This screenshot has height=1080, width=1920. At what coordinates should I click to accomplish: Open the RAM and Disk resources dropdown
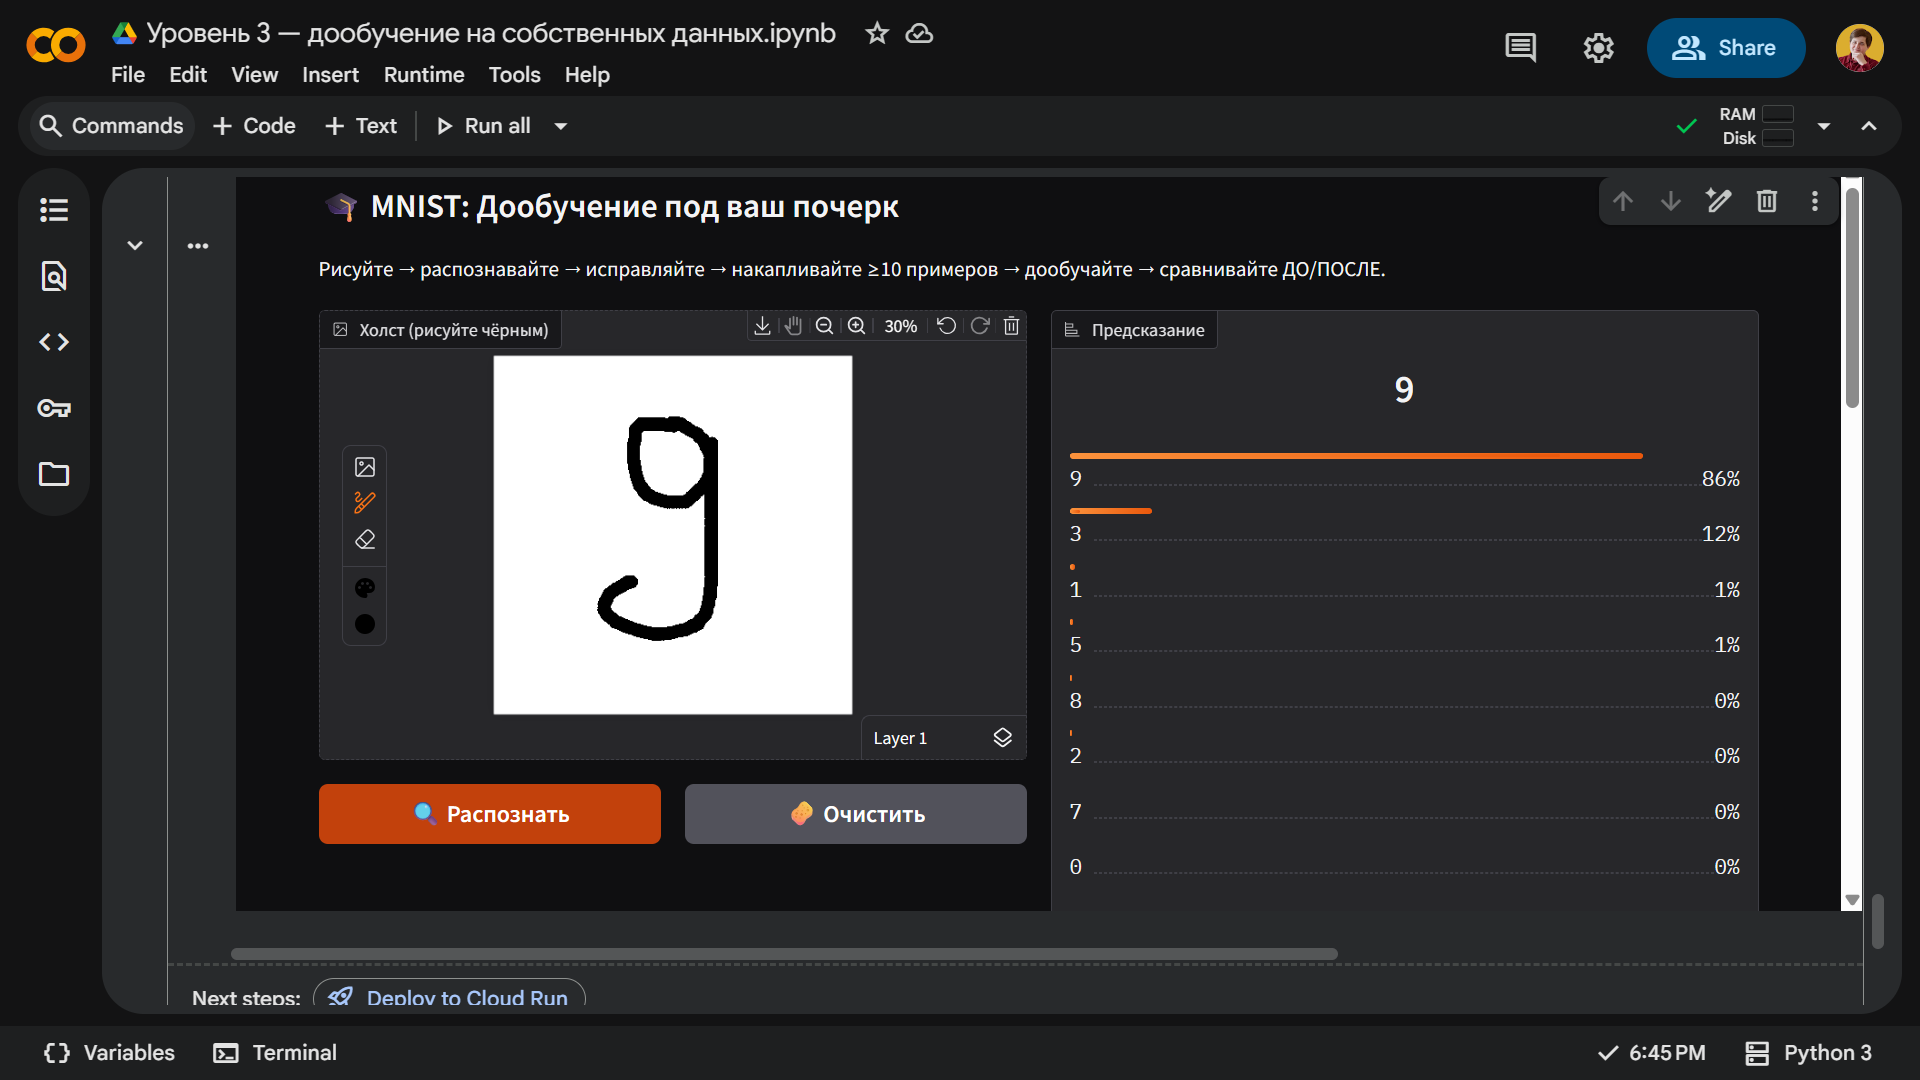(1822, 126)
